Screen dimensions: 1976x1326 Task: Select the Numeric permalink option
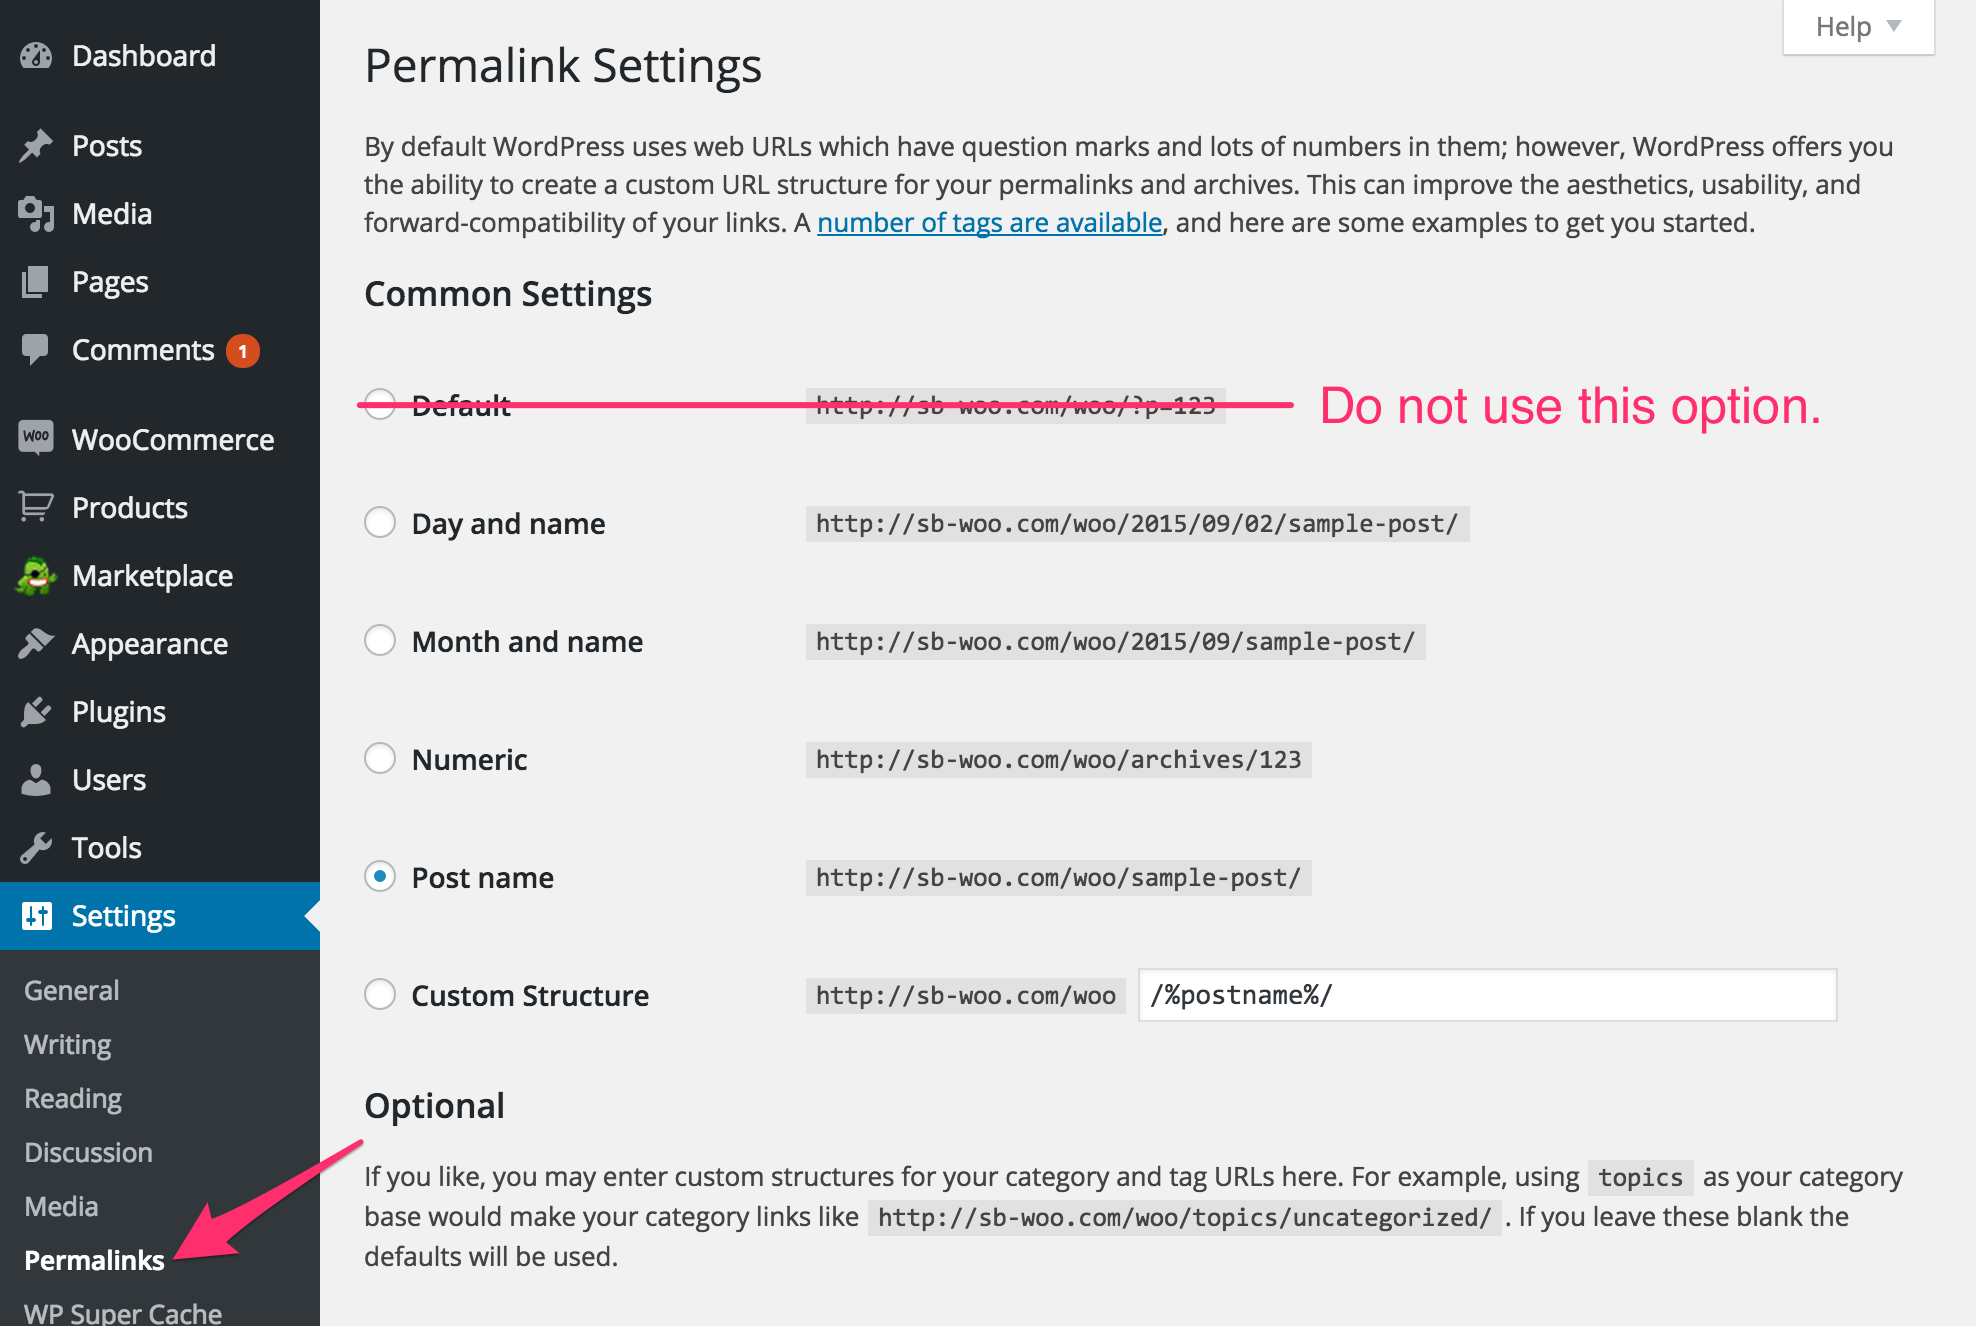tap(380, 758)
